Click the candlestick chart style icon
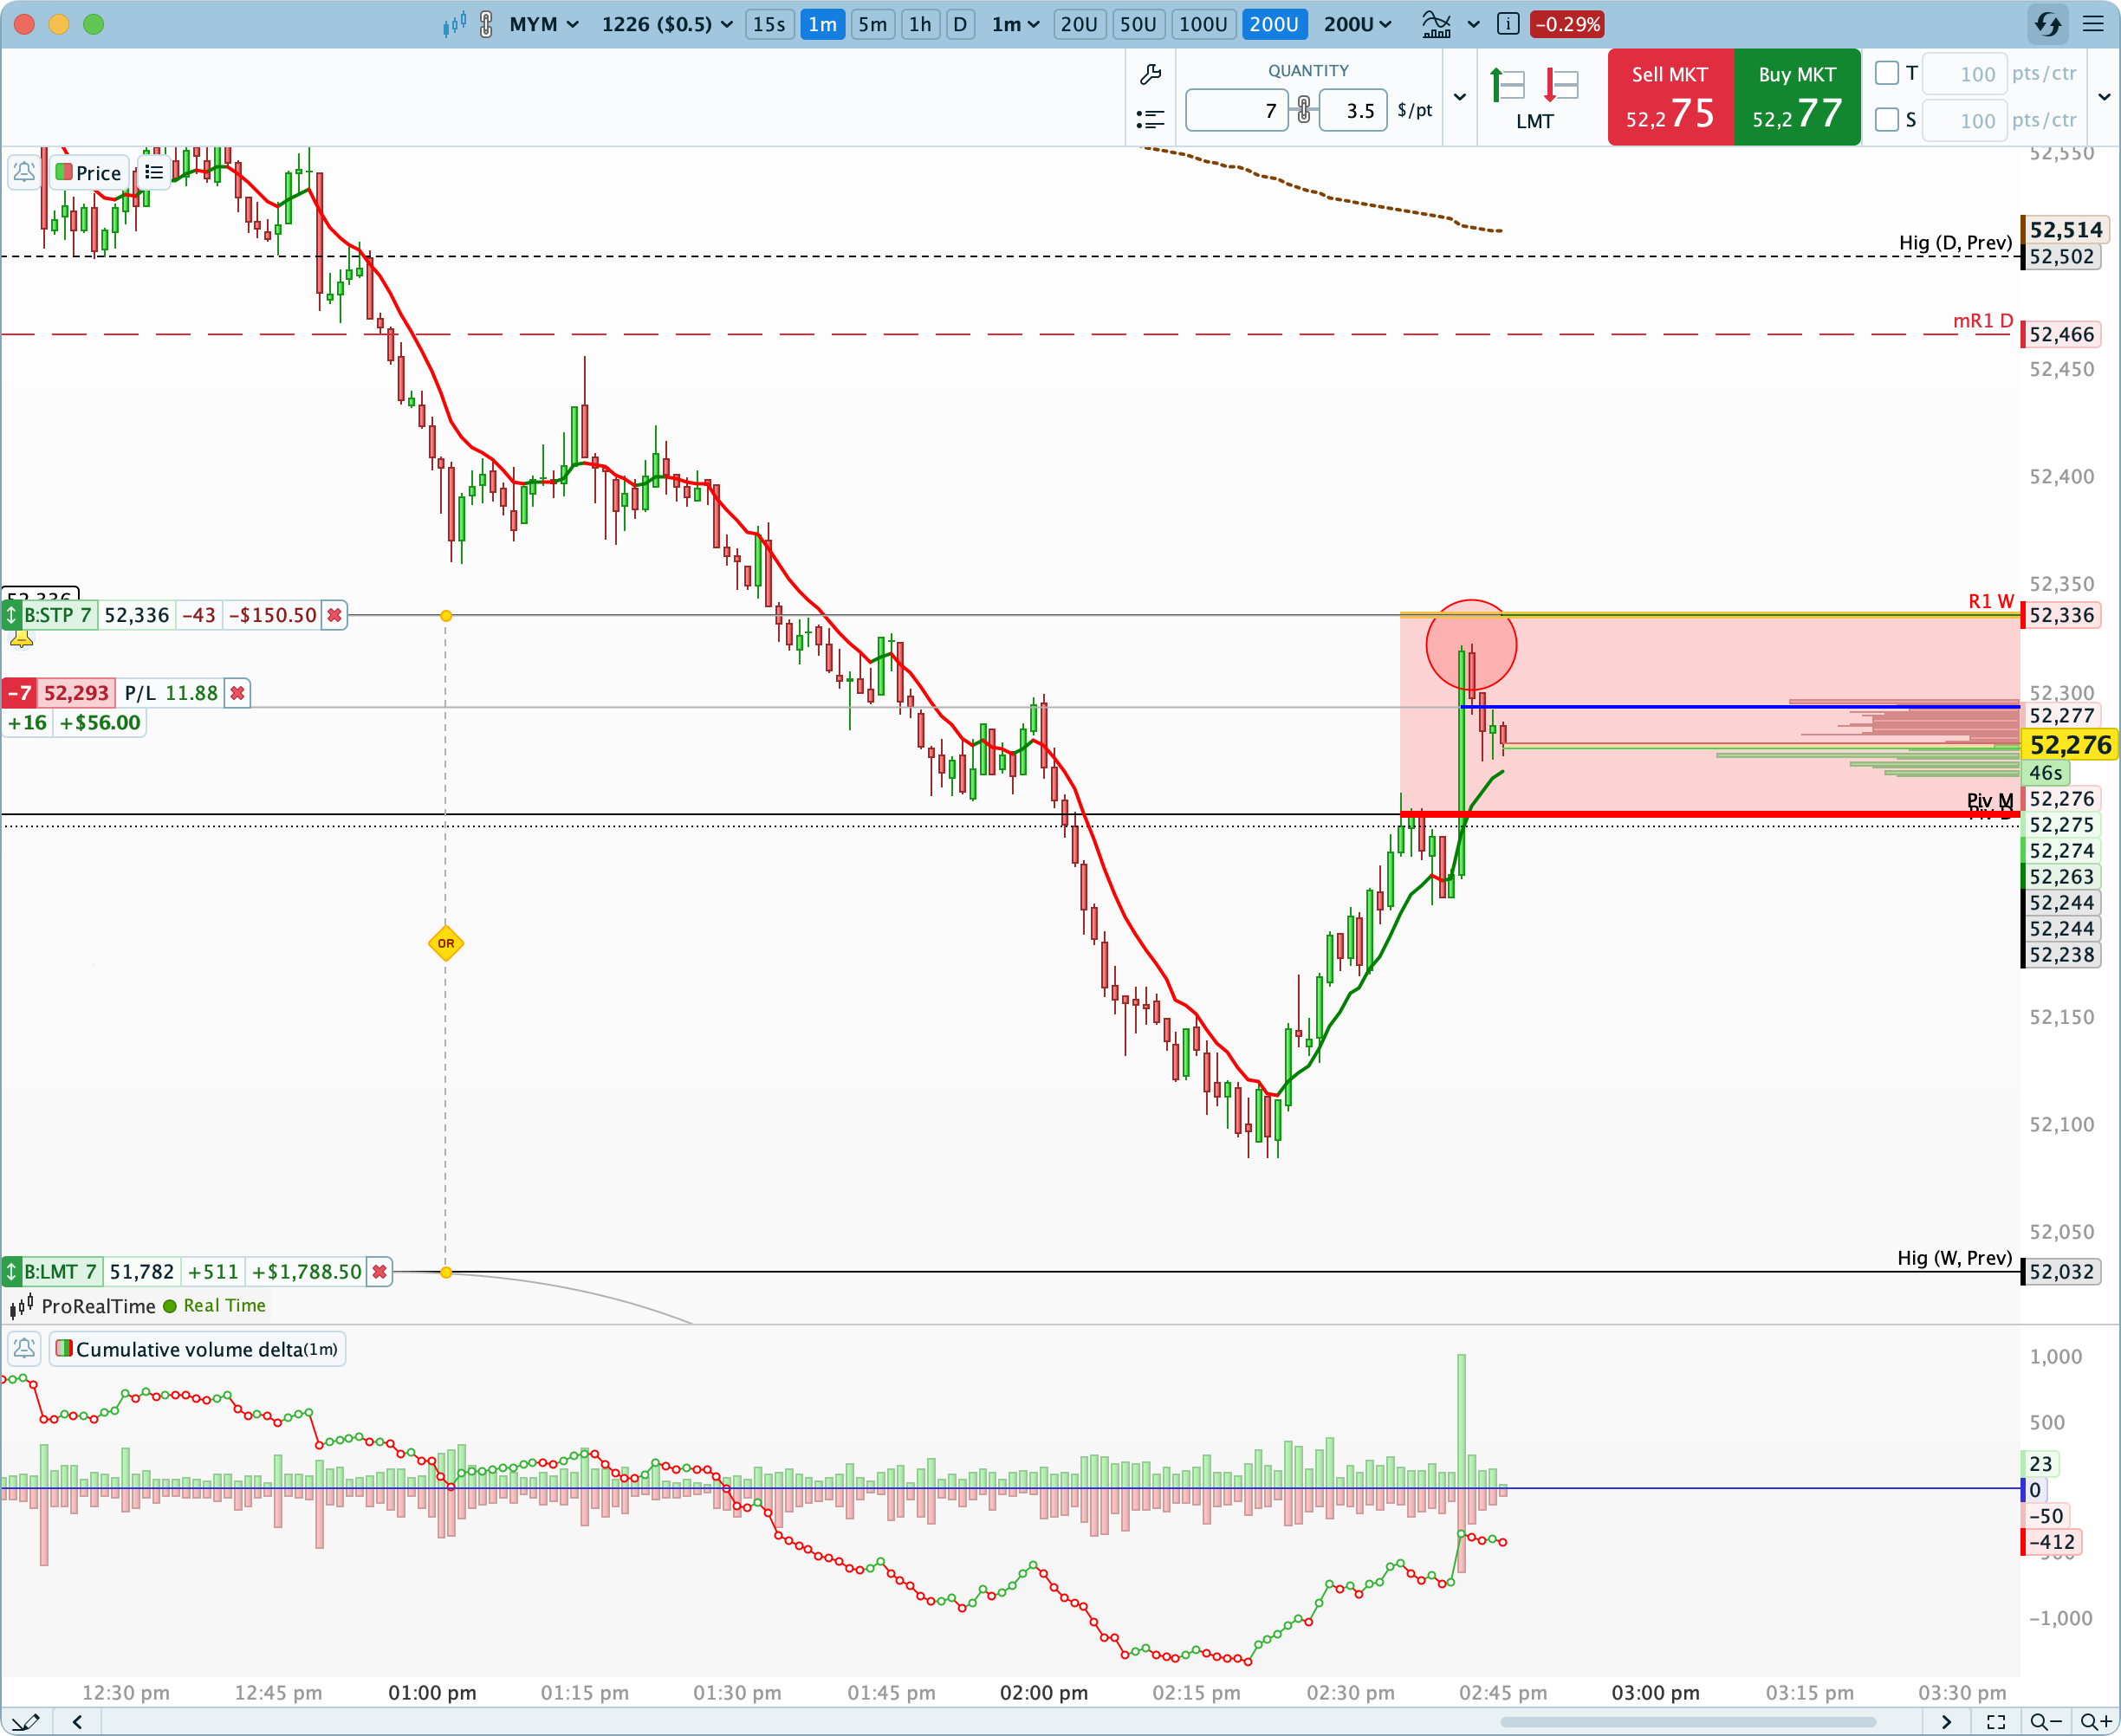Viewport: 2121px width, 1736px height. click(454, 24)
